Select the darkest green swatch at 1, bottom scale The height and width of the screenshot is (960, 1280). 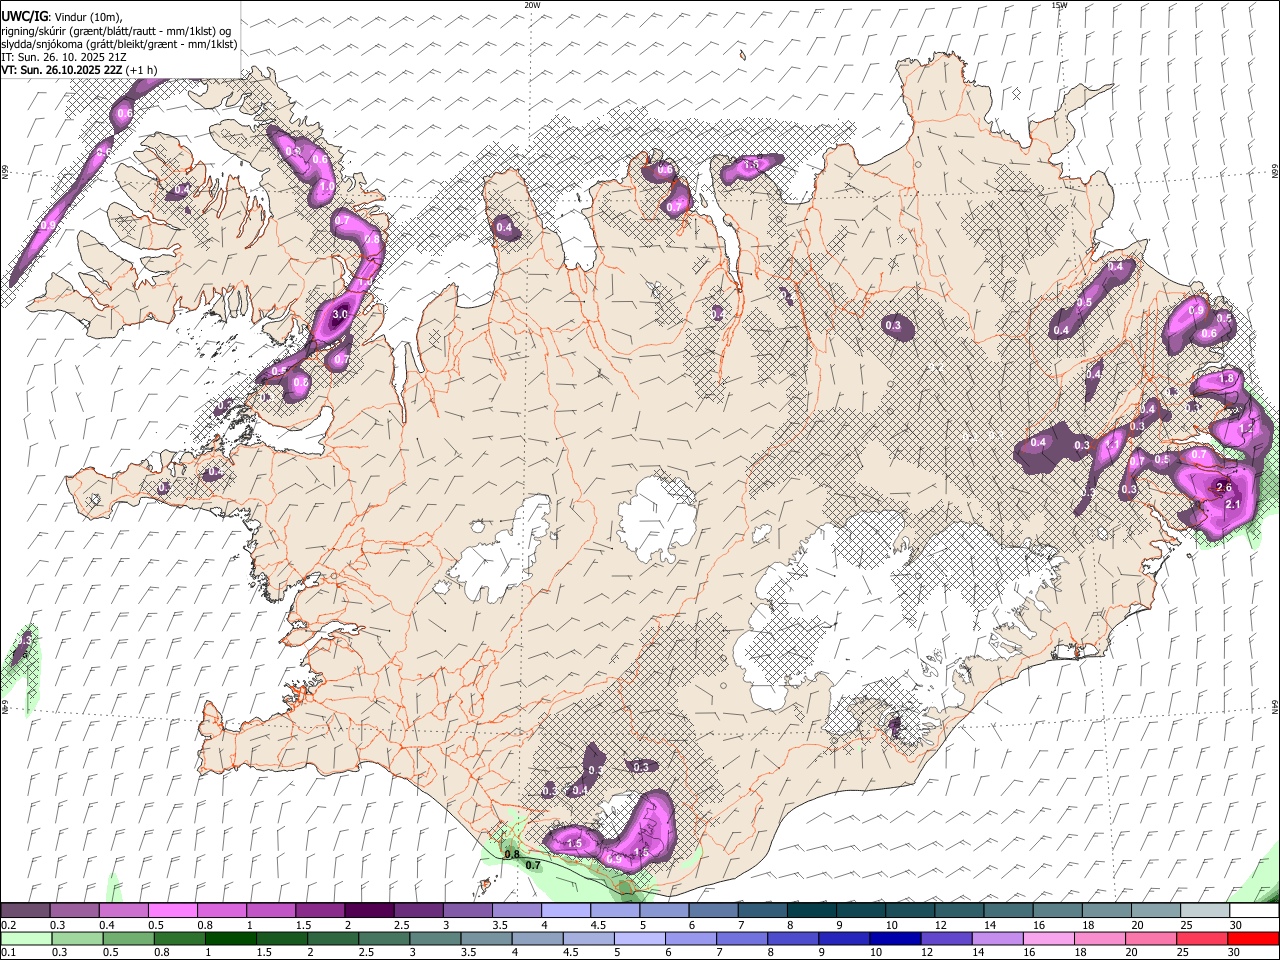coord(230,938)
